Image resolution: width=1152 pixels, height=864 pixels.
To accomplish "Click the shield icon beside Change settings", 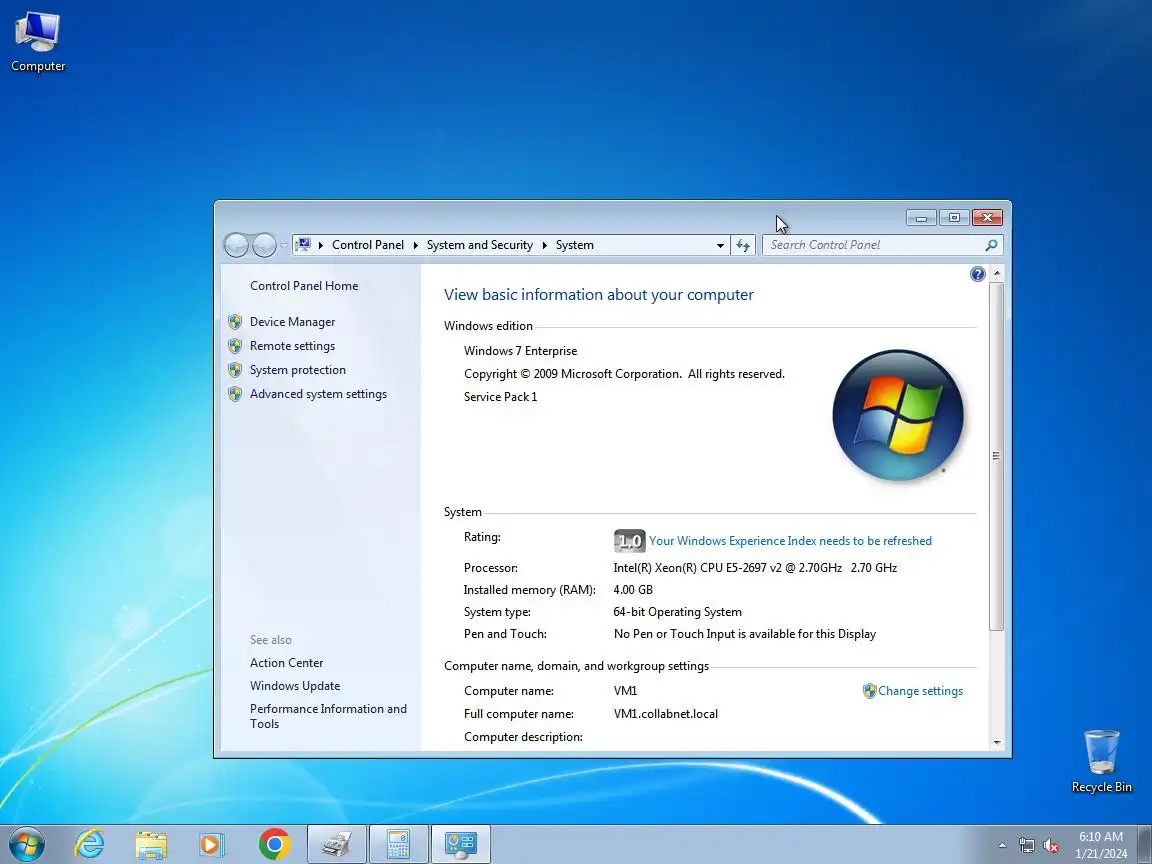I will [869, 691].
